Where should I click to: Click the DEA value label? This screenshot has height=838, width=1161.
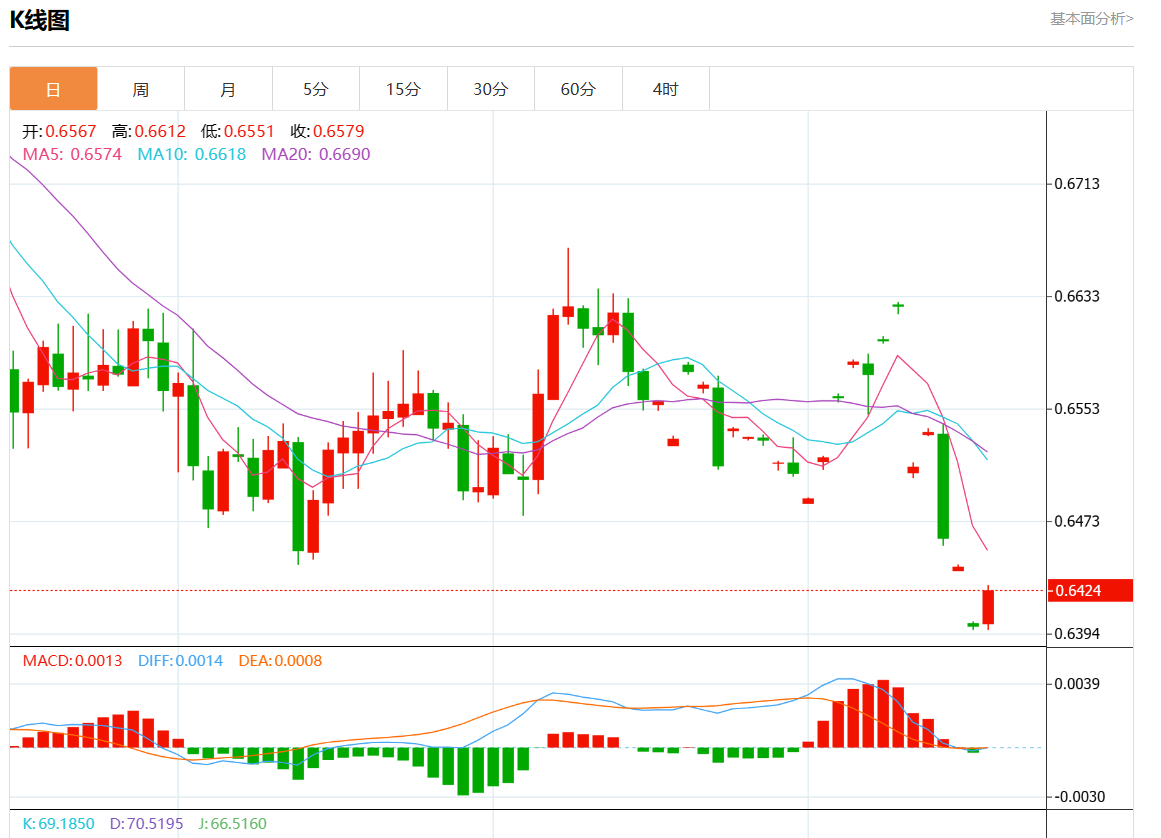(x=280, y=660)
